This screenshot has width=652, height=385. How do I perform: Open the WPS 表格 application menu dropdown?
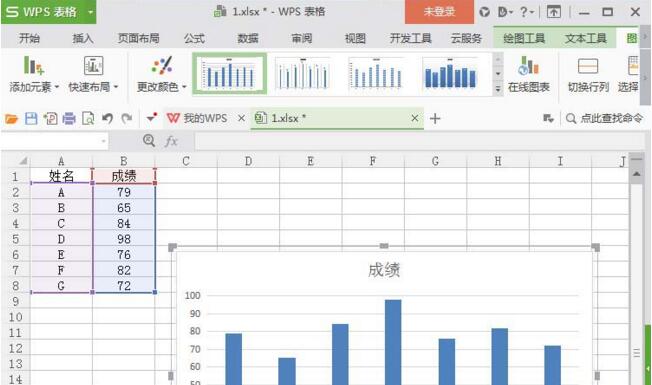coord(90,12)
